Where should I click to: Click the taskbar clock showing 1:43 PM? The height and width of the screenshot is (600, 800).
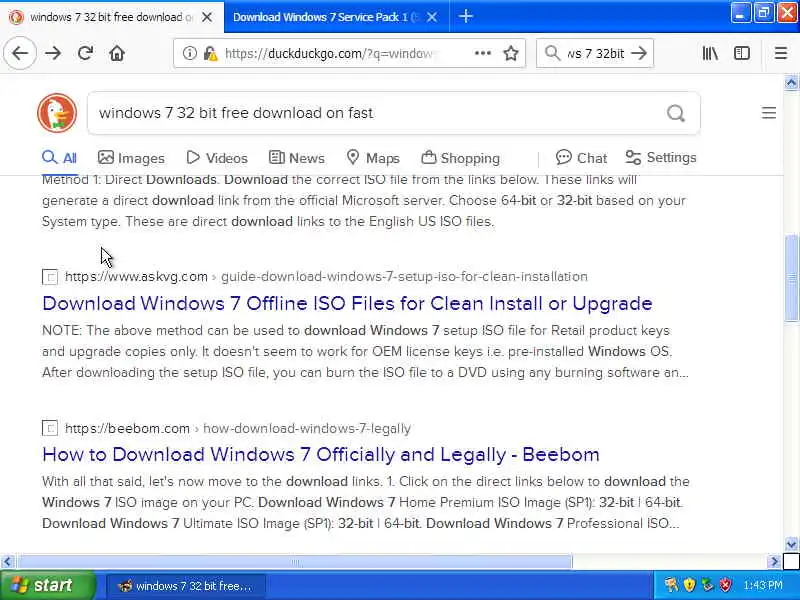(763, 585)
